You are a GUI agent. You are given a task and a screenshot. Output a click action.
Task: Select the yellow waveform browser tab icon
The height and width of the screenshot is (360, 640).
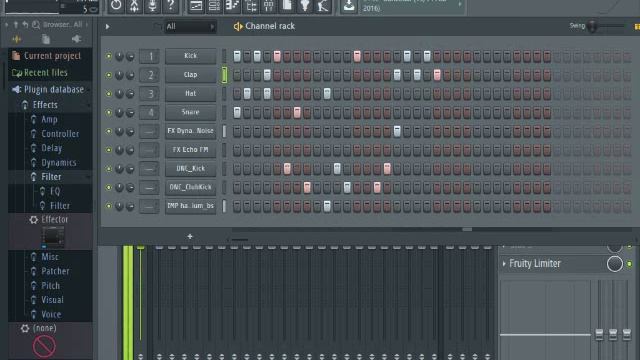pos(17,39)
